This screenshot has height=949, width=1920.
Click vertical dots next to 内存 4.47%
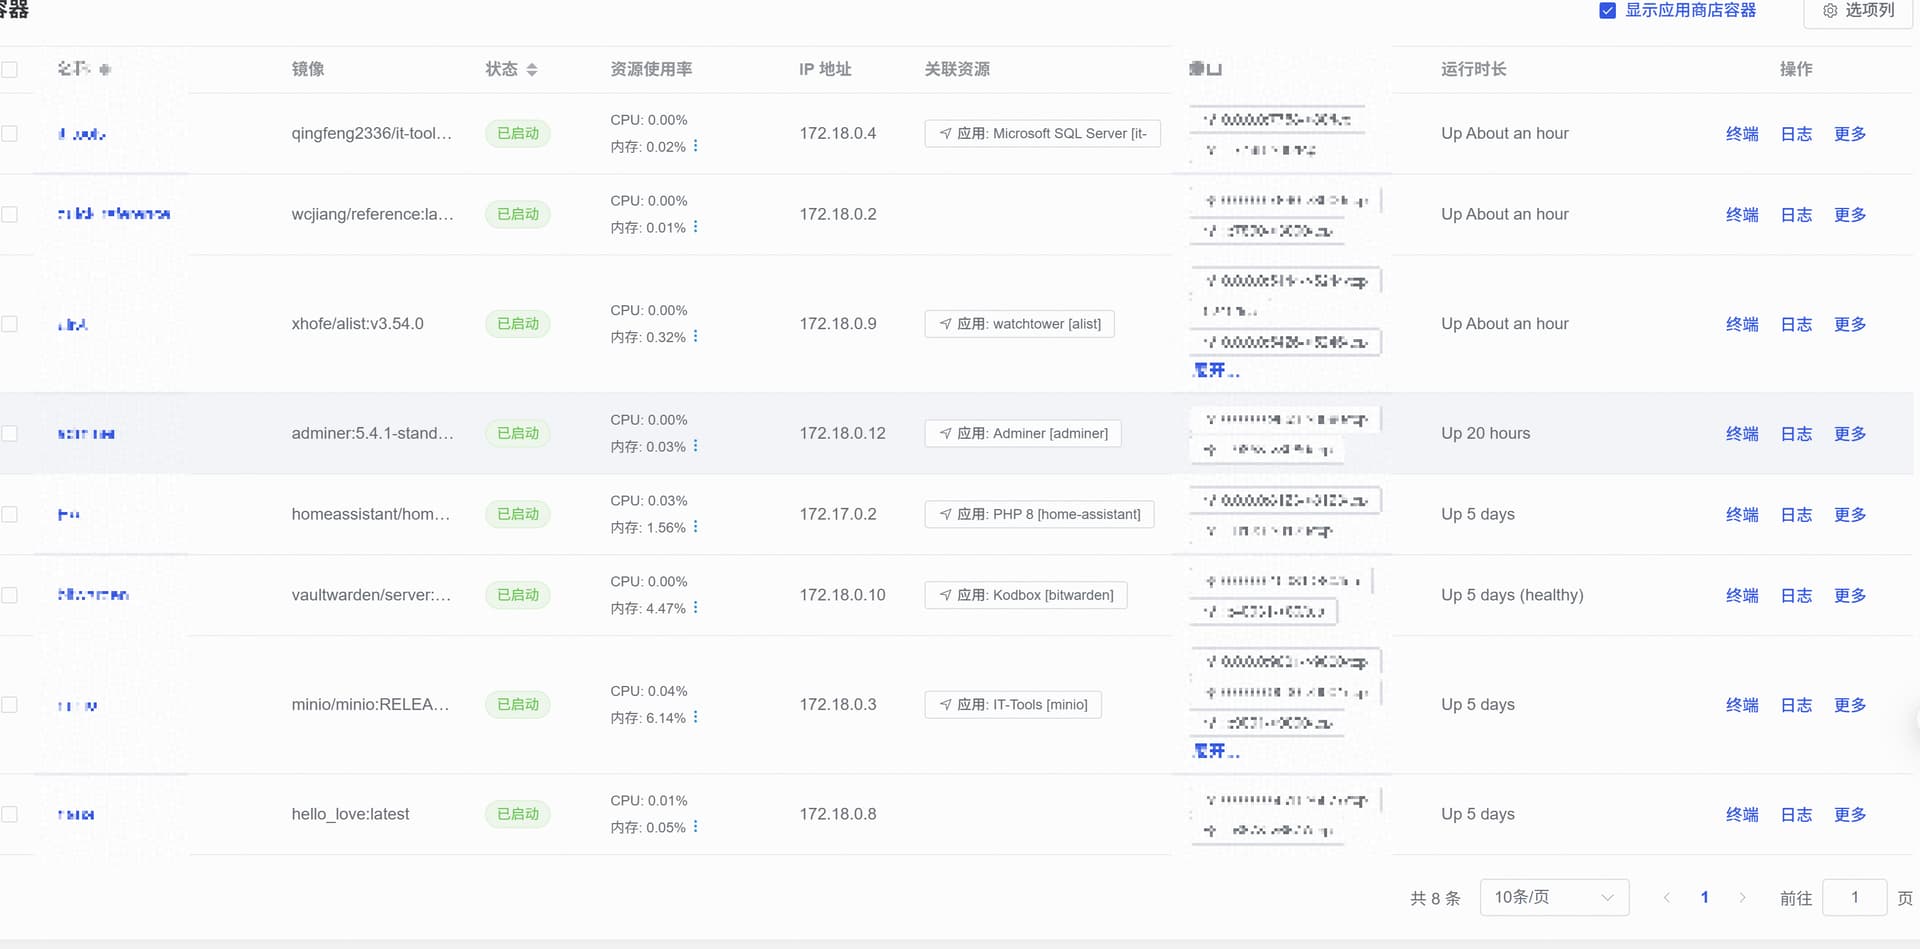[696, 607]
